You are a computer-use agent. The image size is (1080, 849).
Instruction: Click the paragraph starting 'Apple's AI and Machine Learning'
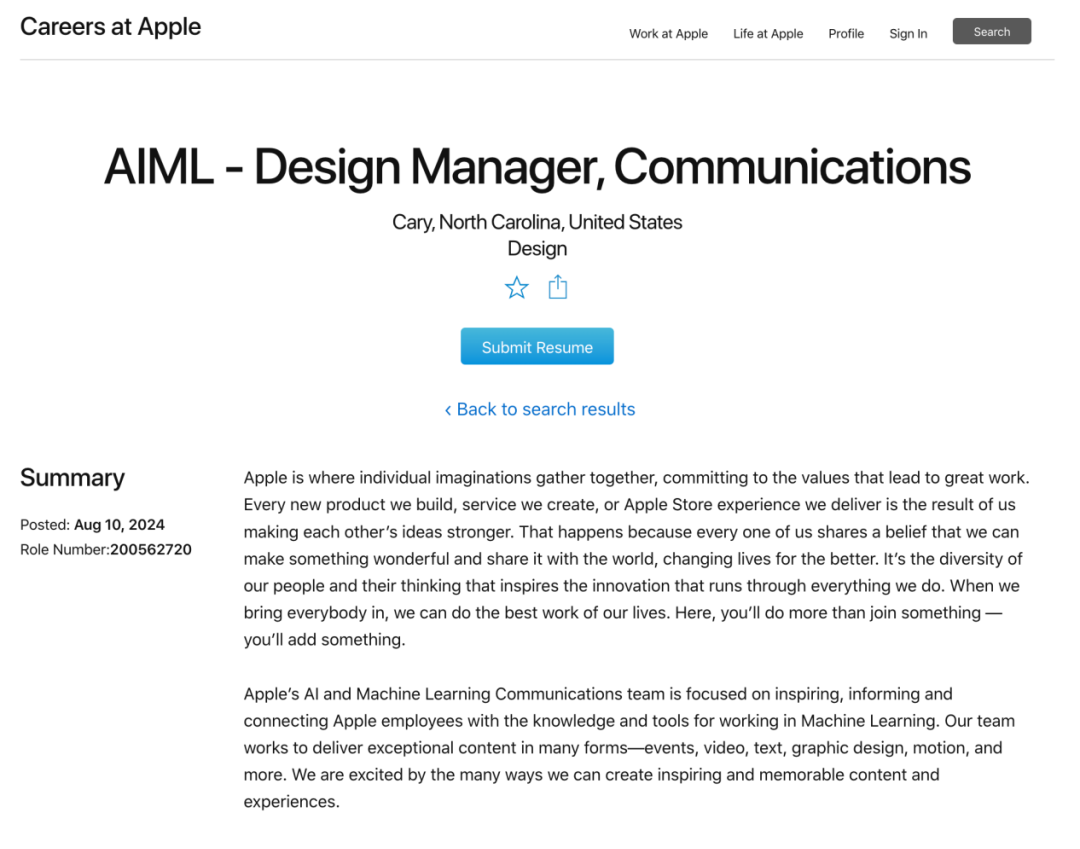click(630, 748)
